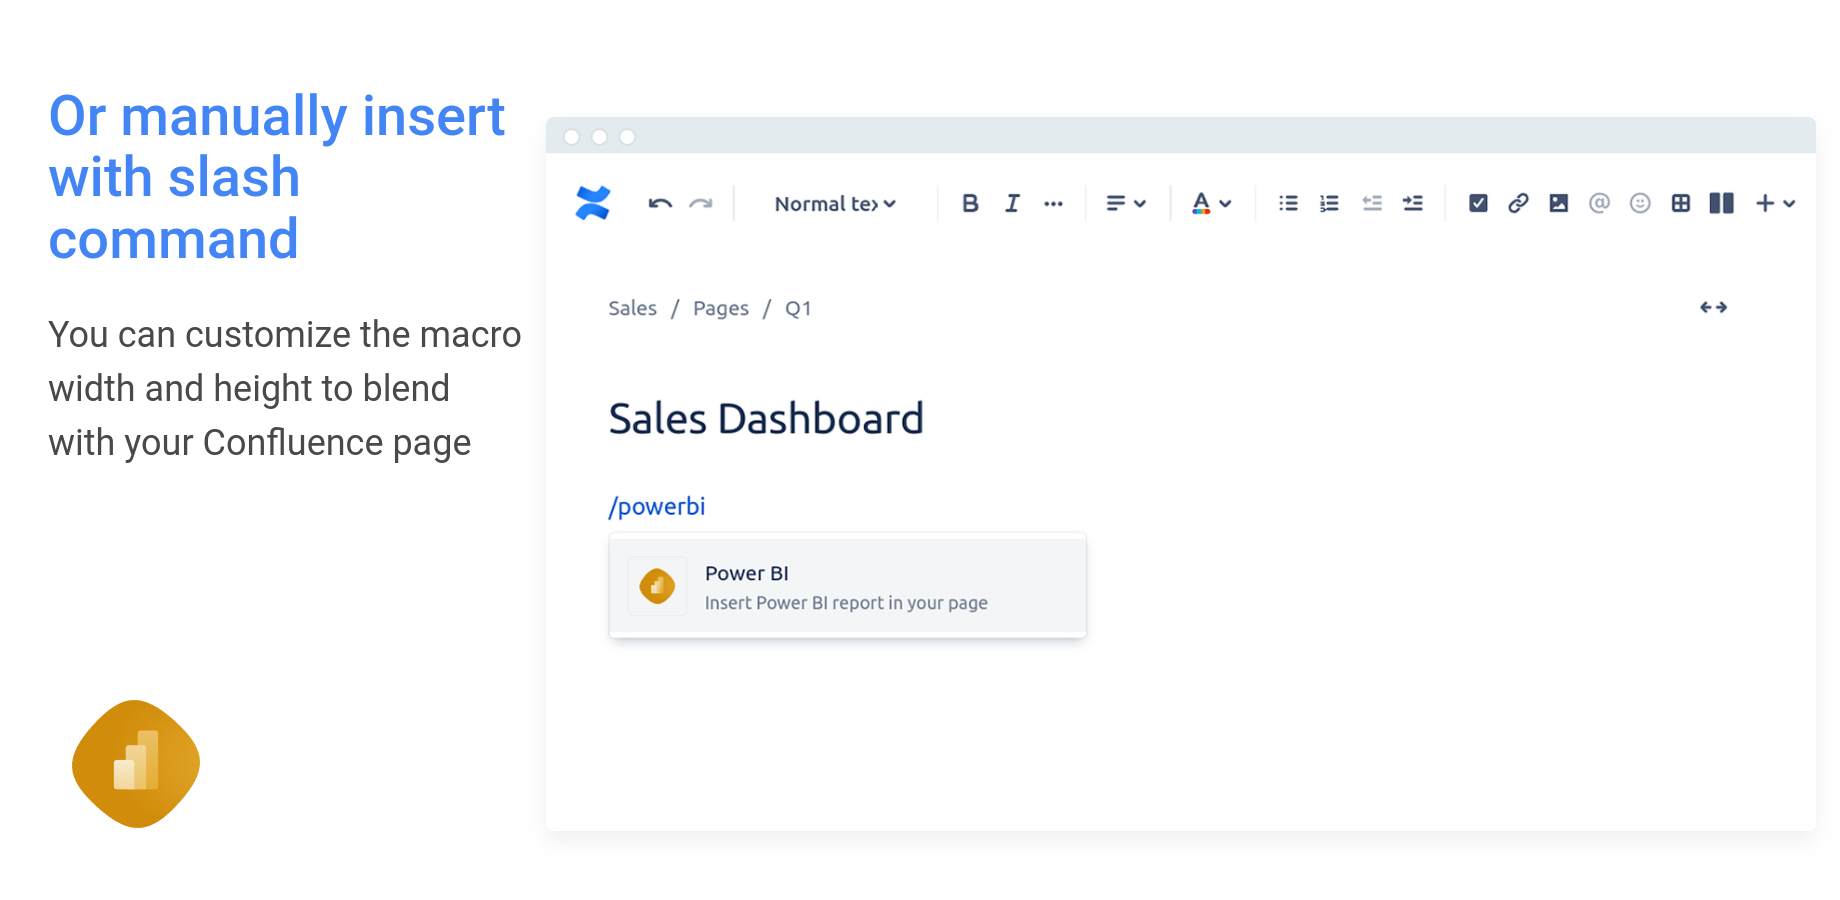Outdent the current list item
This screenshot has height=900, width=1840.
1372,204
